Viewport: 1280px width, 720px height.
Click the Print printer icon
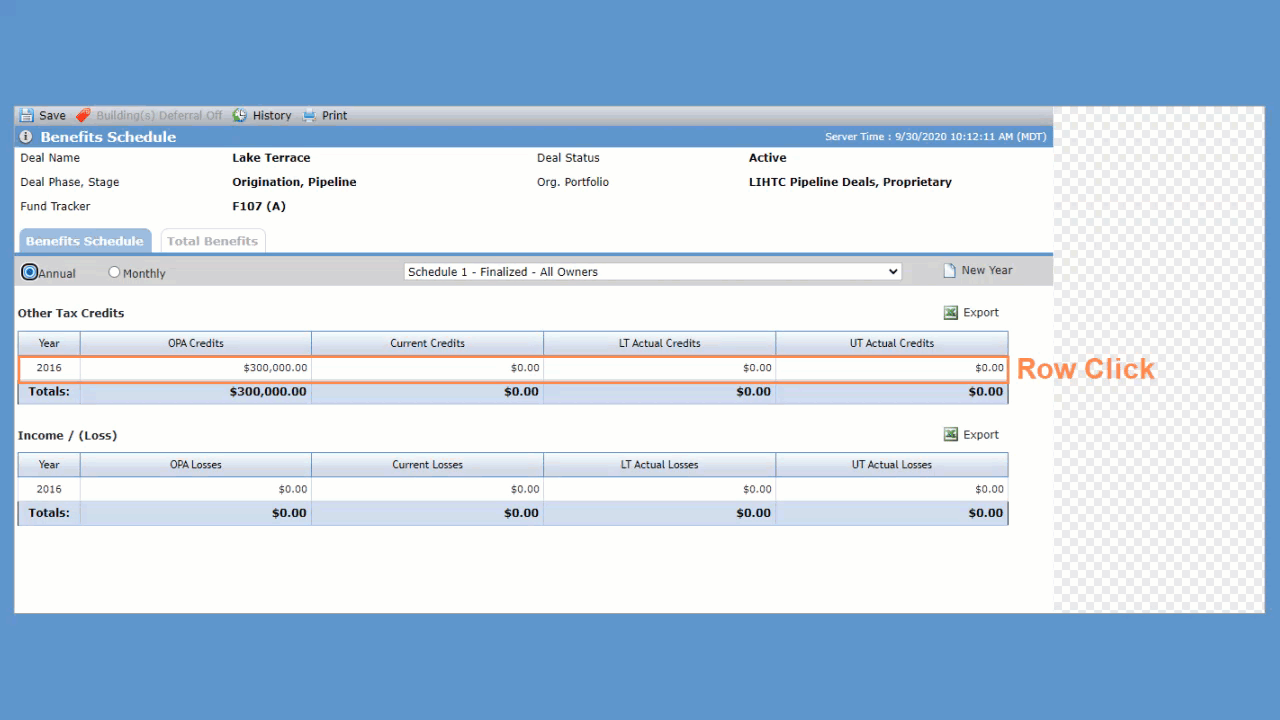[309, 115]
